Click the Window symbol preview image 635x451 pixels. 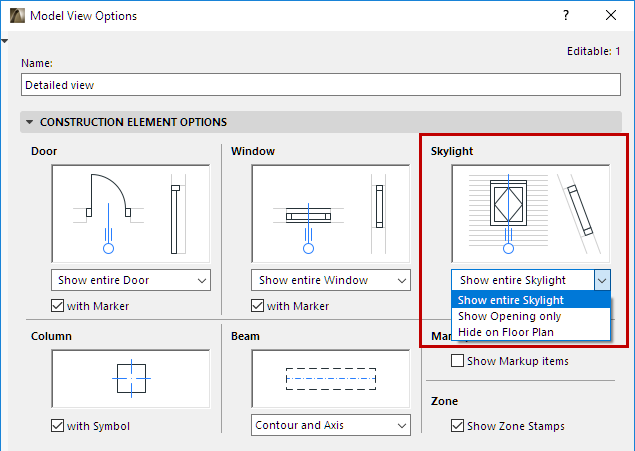pyautogui.click(x=331, y=214)
